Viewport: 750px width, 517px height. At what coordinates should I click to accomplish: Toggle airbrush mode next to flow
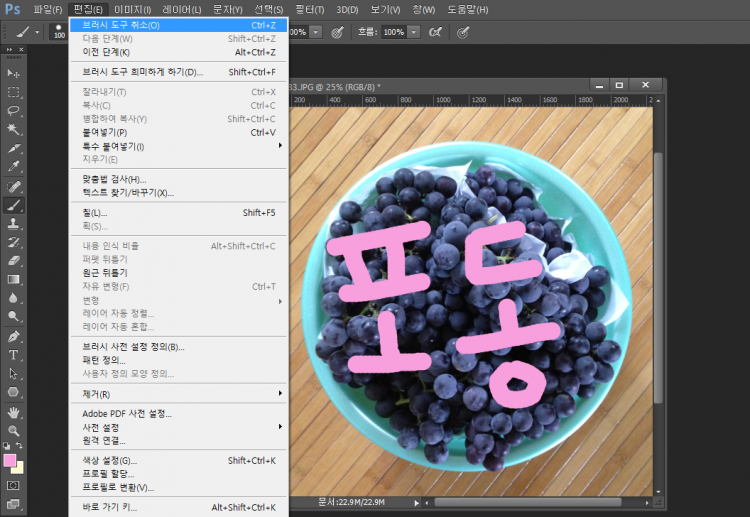(x=435, y=32)
